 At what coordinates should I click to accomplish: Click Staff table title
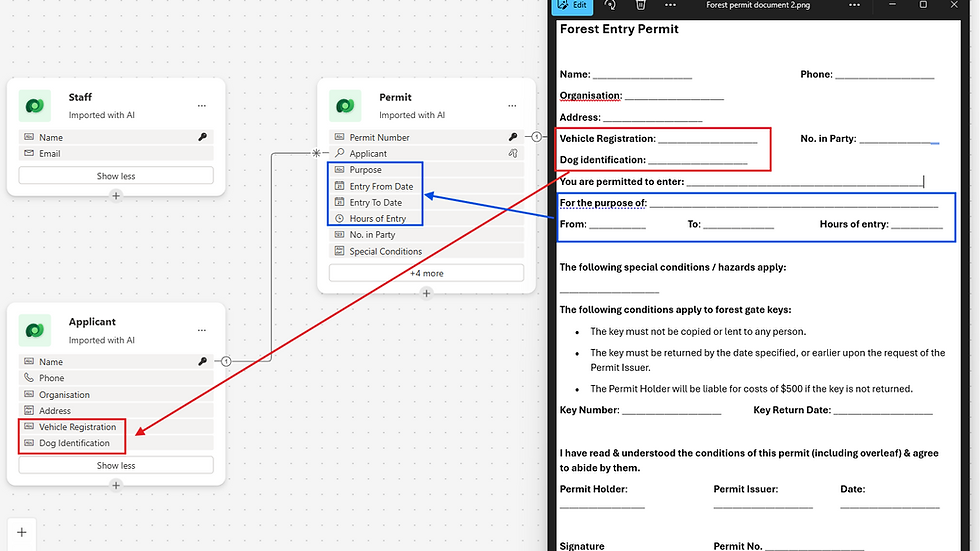[80, 97]
